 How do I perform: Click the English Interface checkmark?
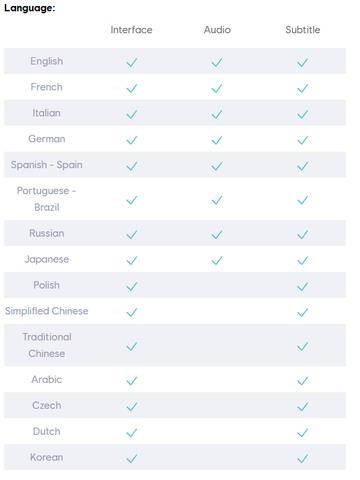point(132,62)
